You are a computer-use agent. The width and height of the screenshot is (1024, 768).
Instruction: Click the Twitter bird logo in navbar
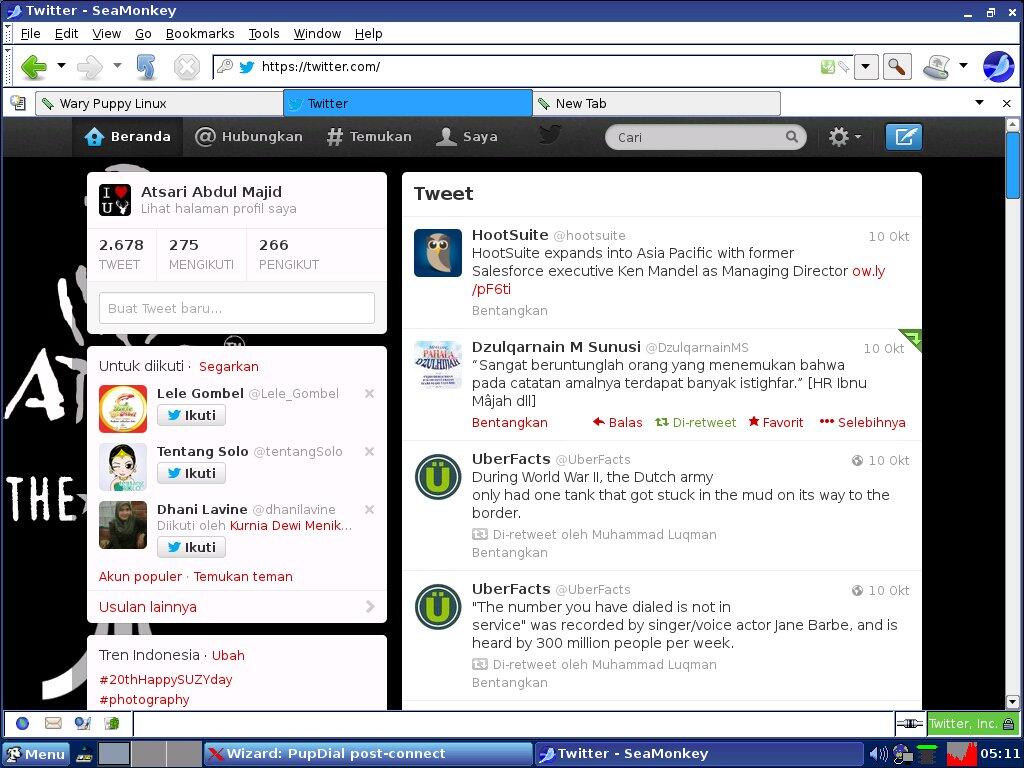[x=549, y=135]
